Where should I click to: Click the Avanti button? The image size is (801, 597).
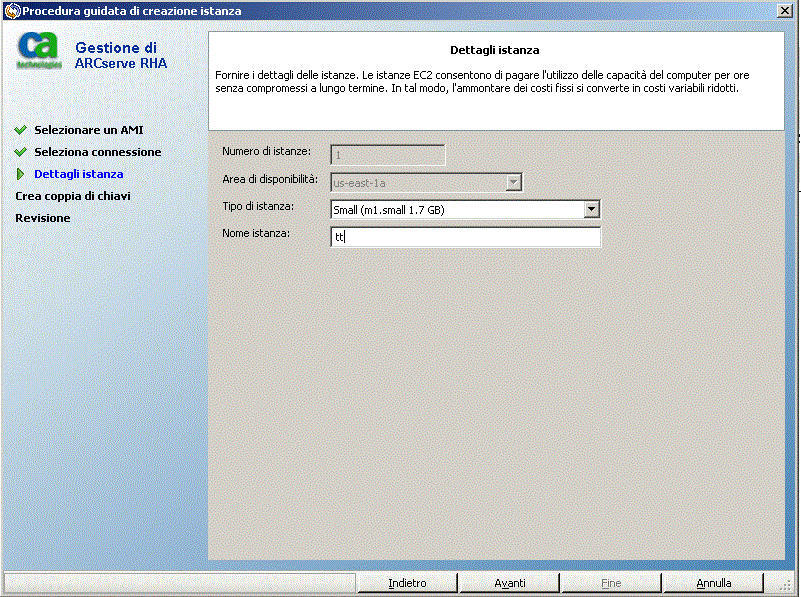click(x=509, y=583)
